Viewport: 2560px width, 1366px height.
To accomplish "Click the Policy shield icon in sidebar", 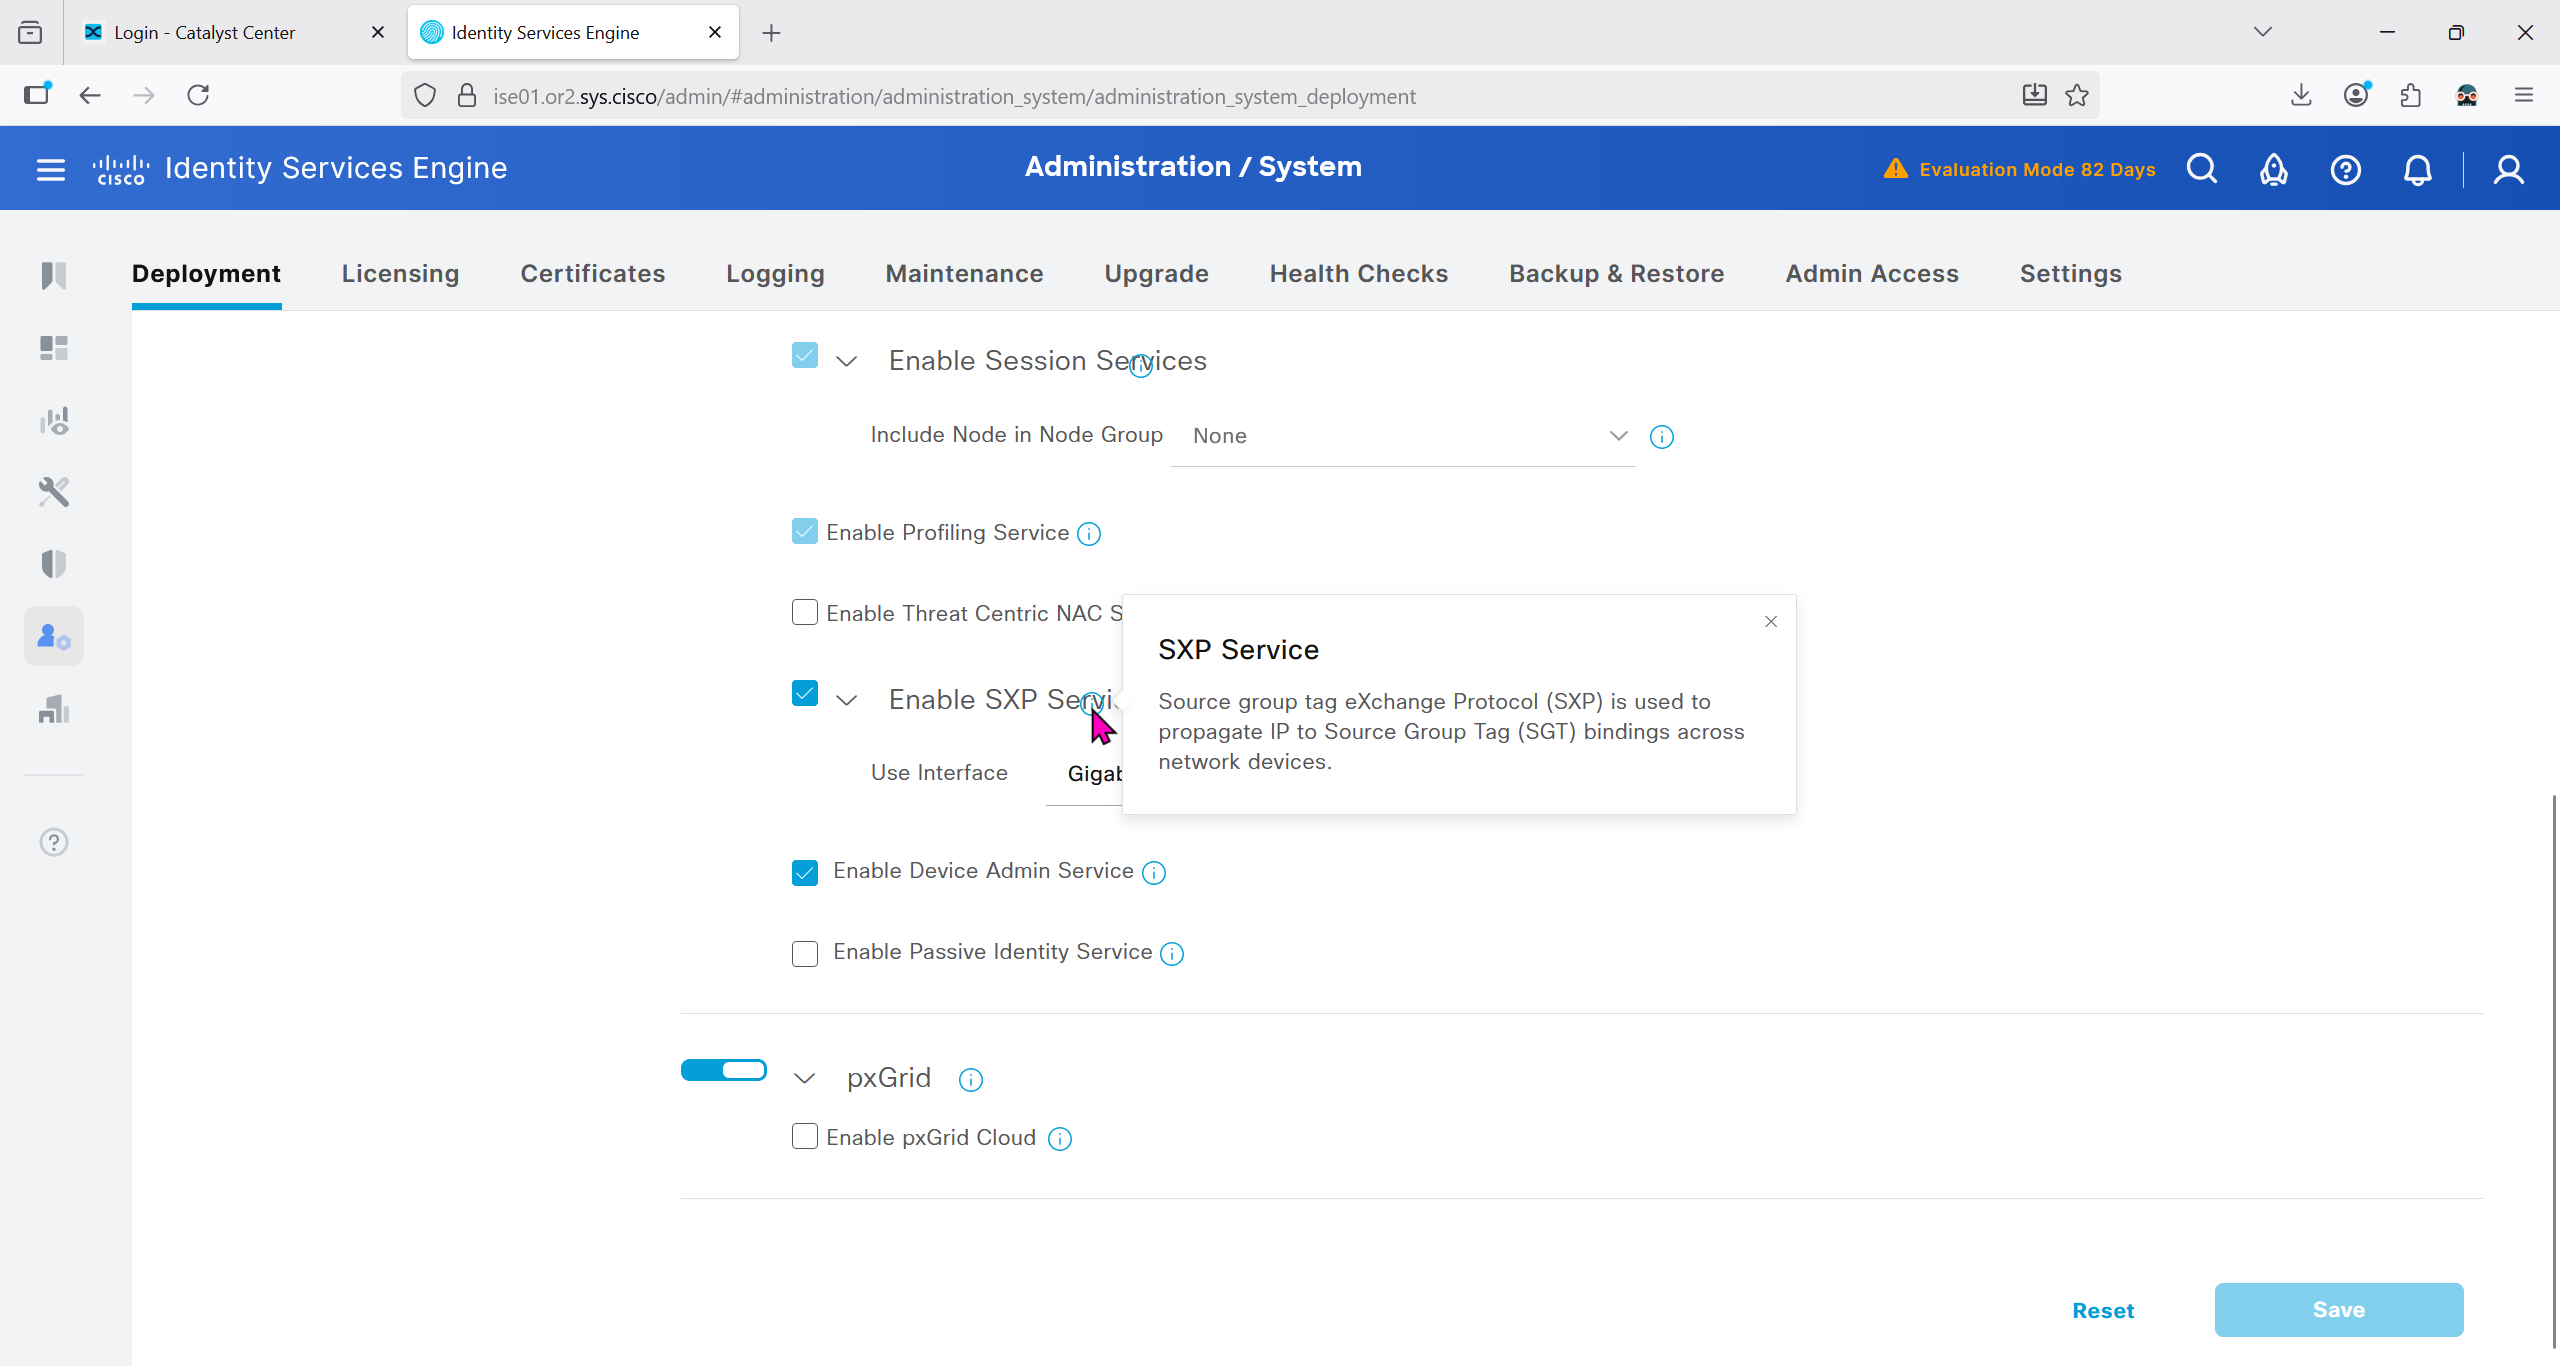I will [54, 564].
